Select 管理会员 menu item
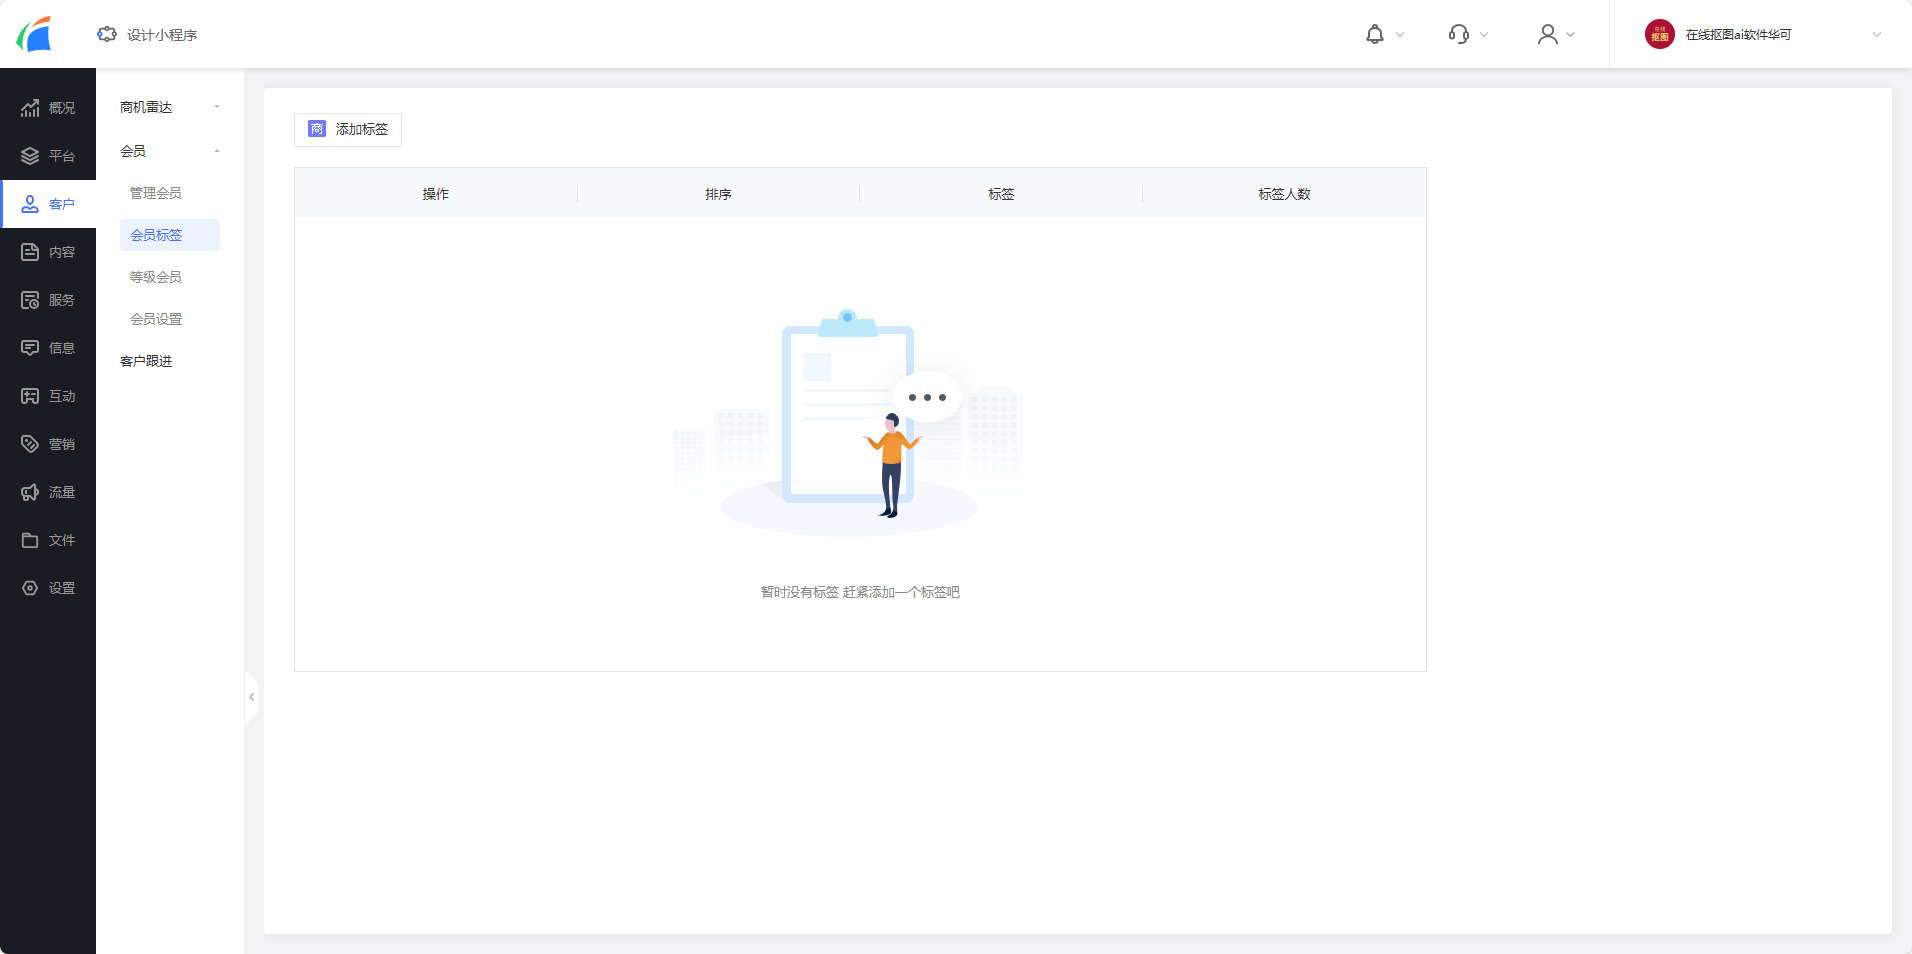The height and width of the screenshot is (954, 1912). 156,193
